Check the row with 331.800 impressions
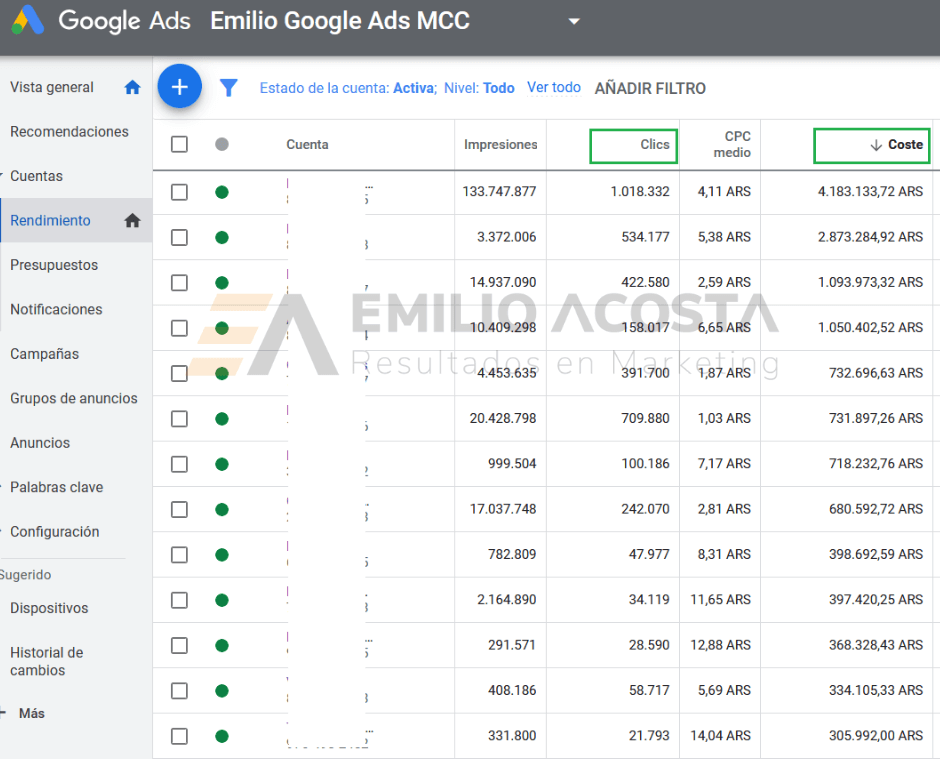Screen dimensions: 940x759 pos(179,736)
